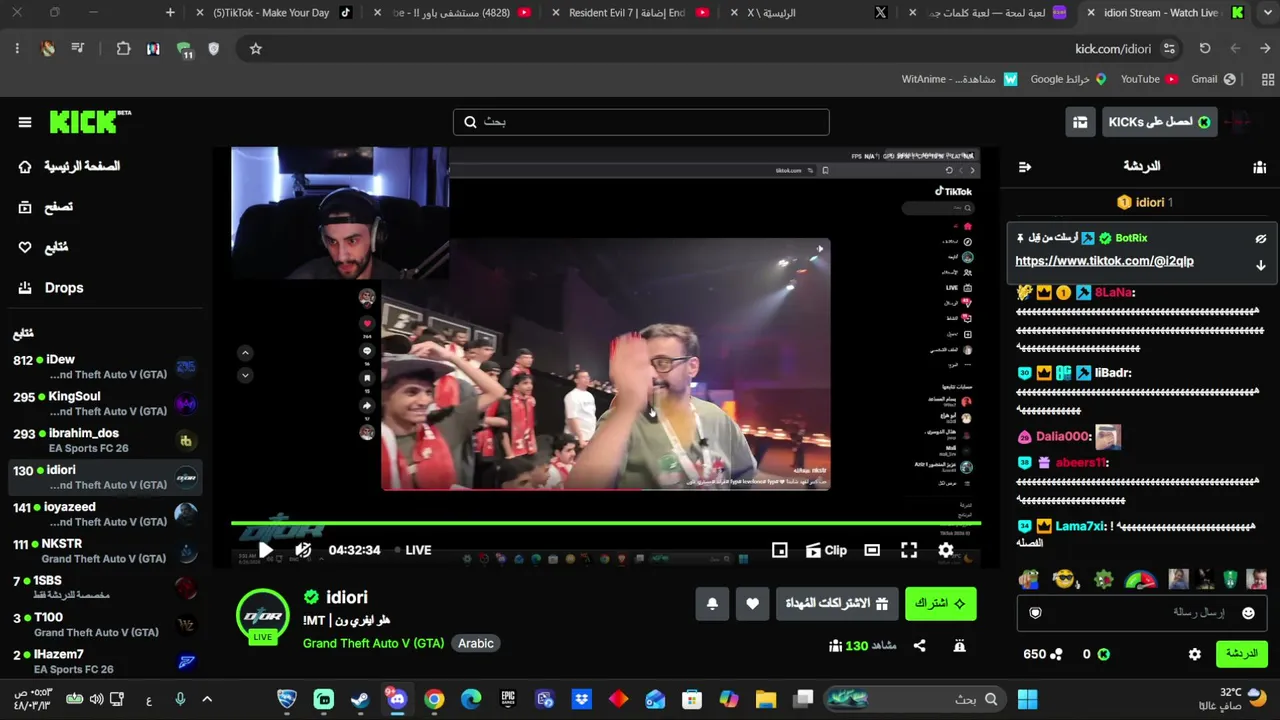Hide the pinned BotRix message

coord(1260,239)
